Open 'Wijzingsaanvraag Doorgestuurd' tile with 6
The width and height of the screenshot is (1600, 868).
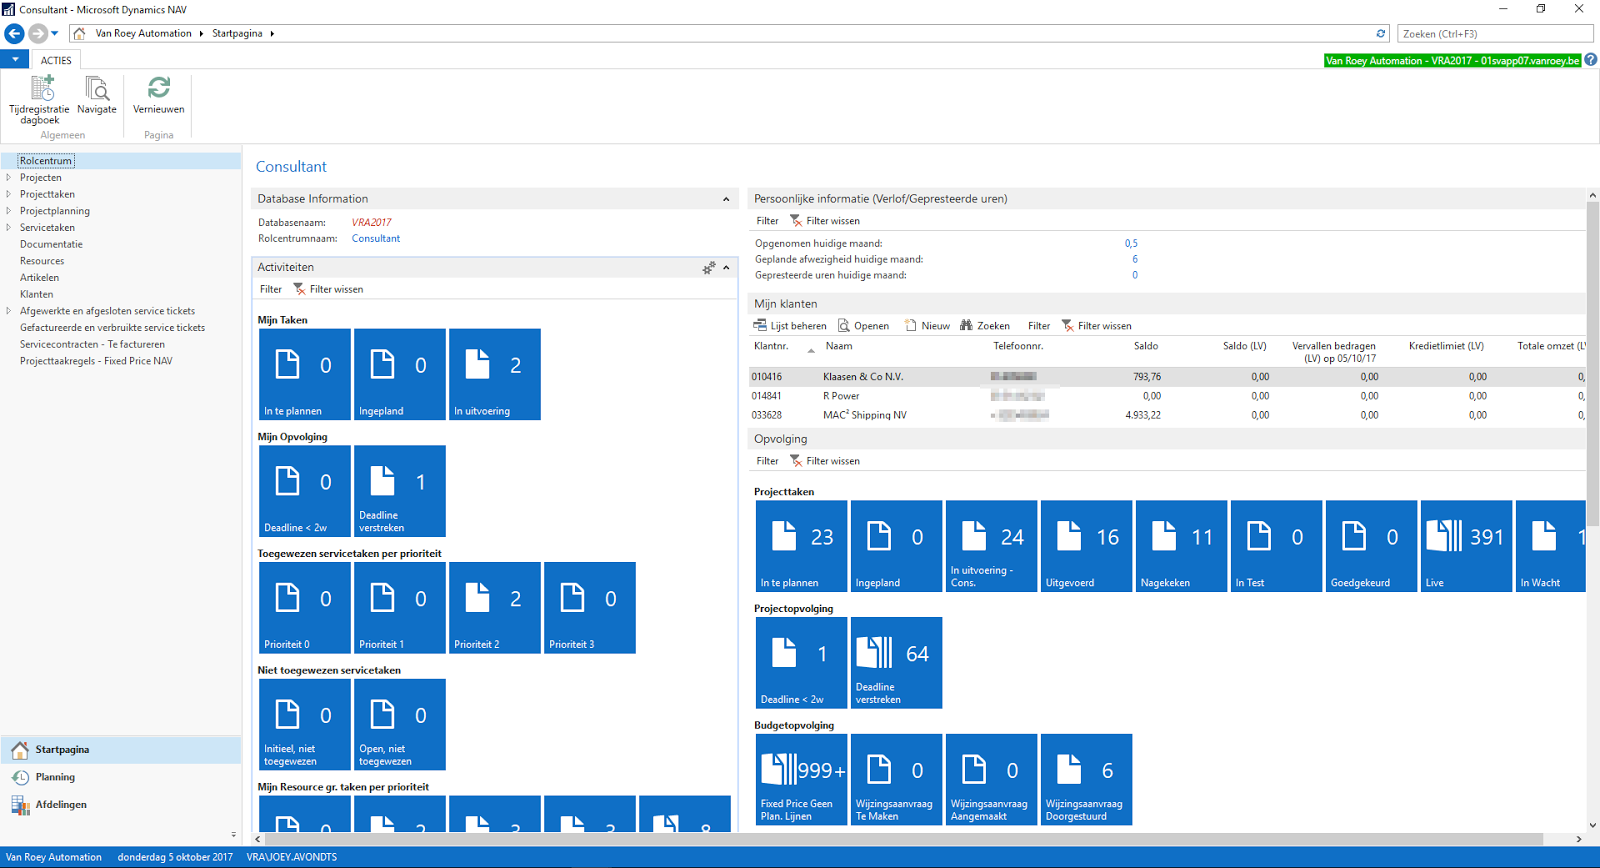[1087, 780]
